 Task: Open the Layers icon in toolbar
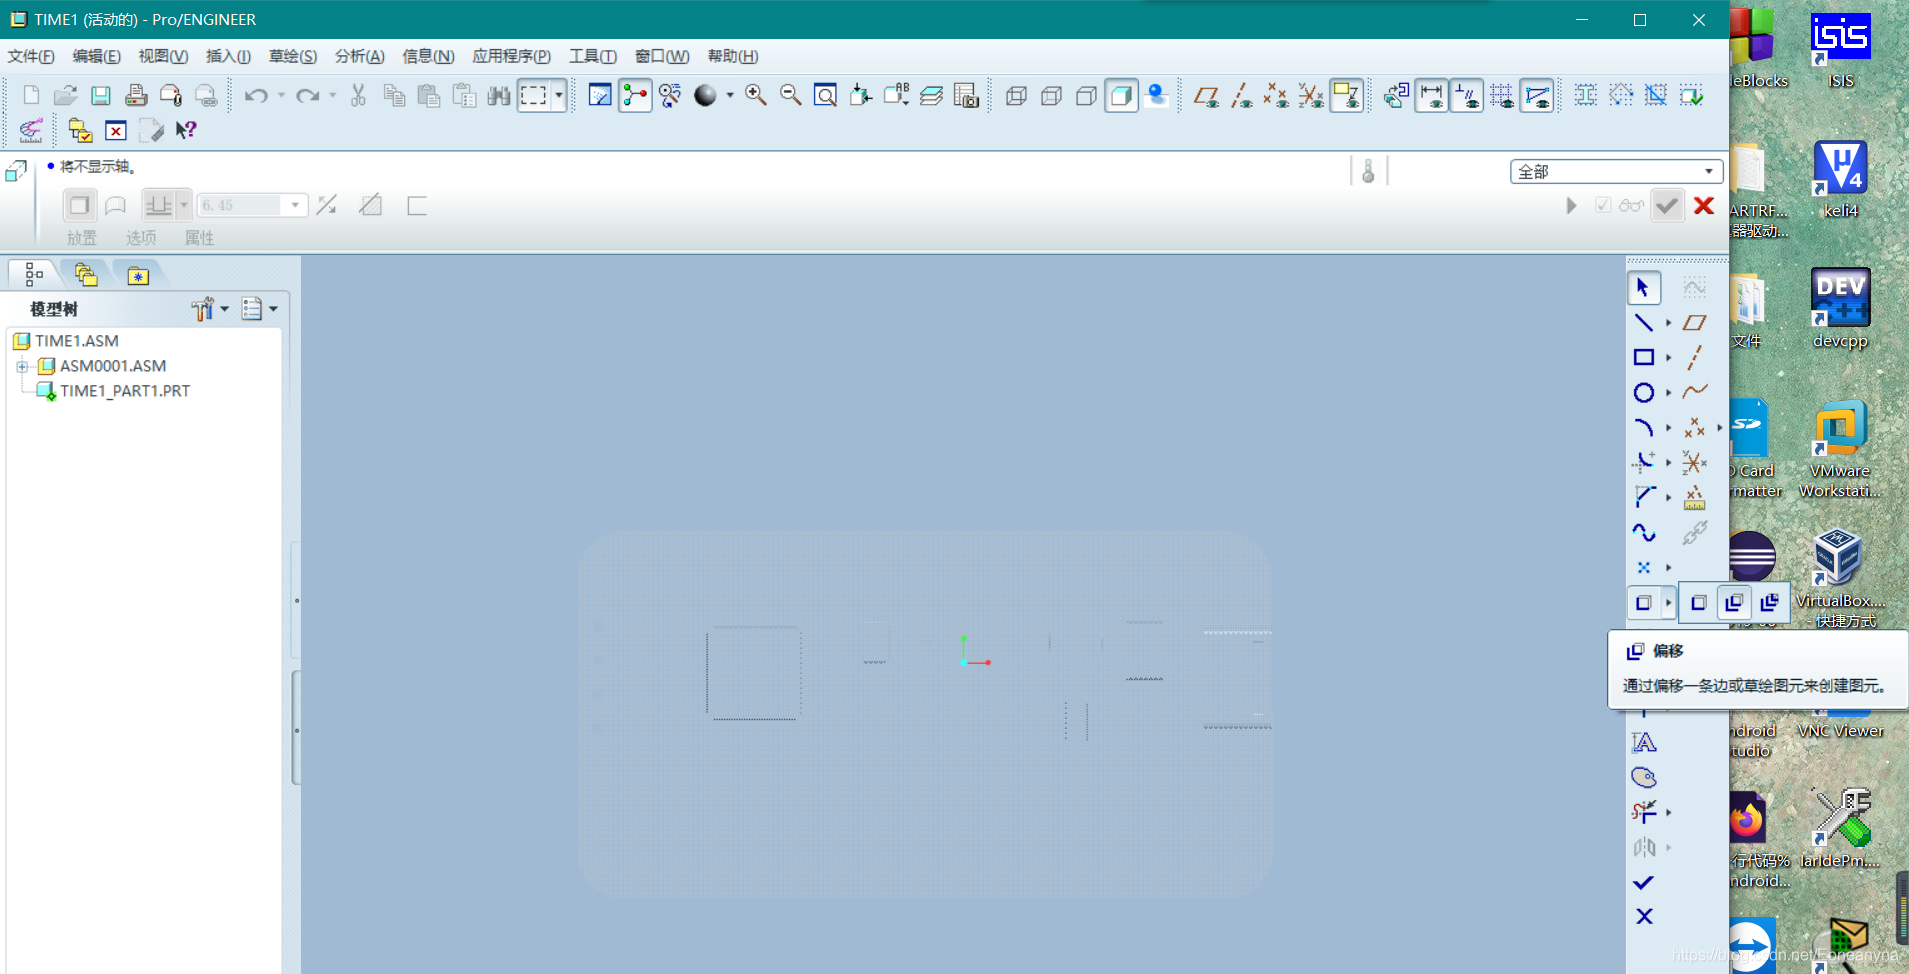tap(931, 95)
